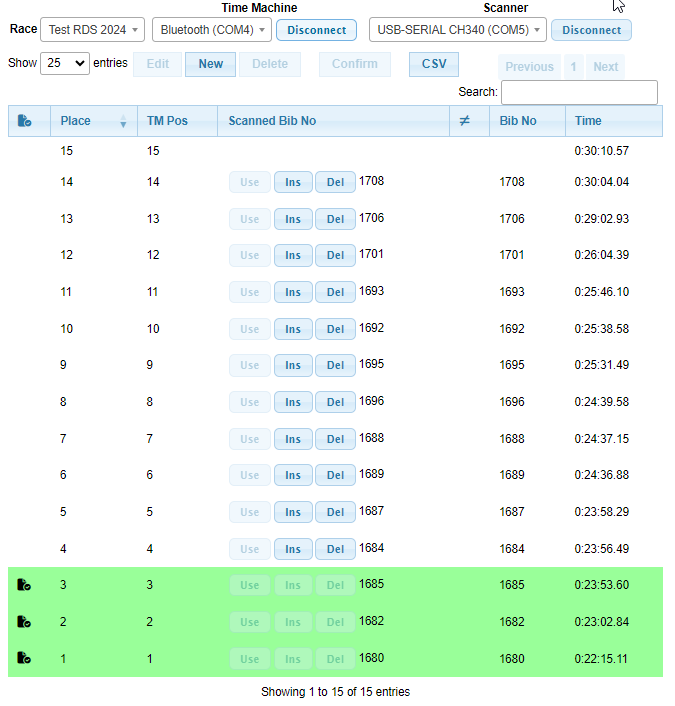Disconnect the Time Machine
Viewport: 675px width, 706px height.
pos(317,30)
